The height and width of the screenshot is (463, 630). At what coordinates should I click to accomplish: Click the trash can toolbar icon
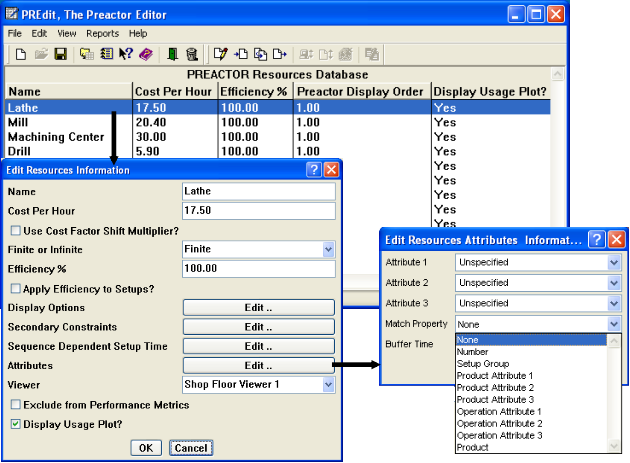[192, 54]
